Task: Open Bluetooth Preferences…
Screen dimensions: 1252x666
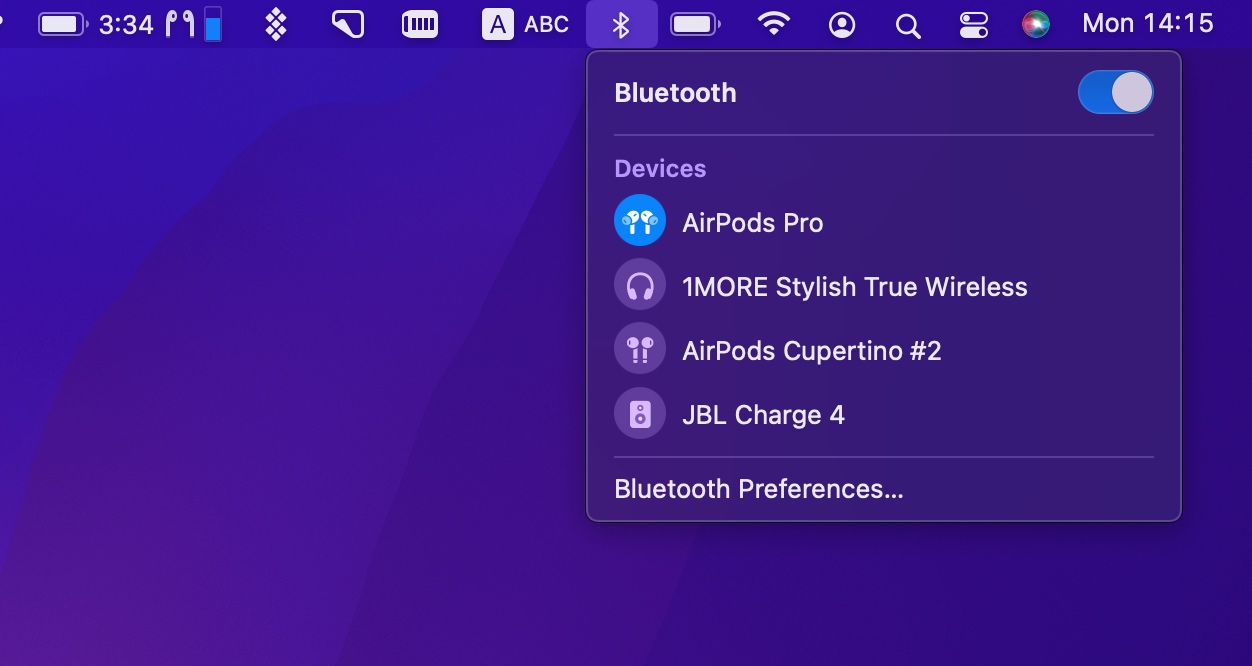Action: (x=759, y=489)
